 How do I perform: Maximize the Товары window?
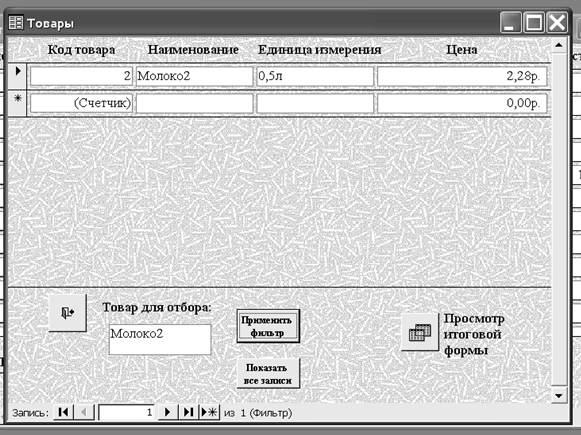534,23
